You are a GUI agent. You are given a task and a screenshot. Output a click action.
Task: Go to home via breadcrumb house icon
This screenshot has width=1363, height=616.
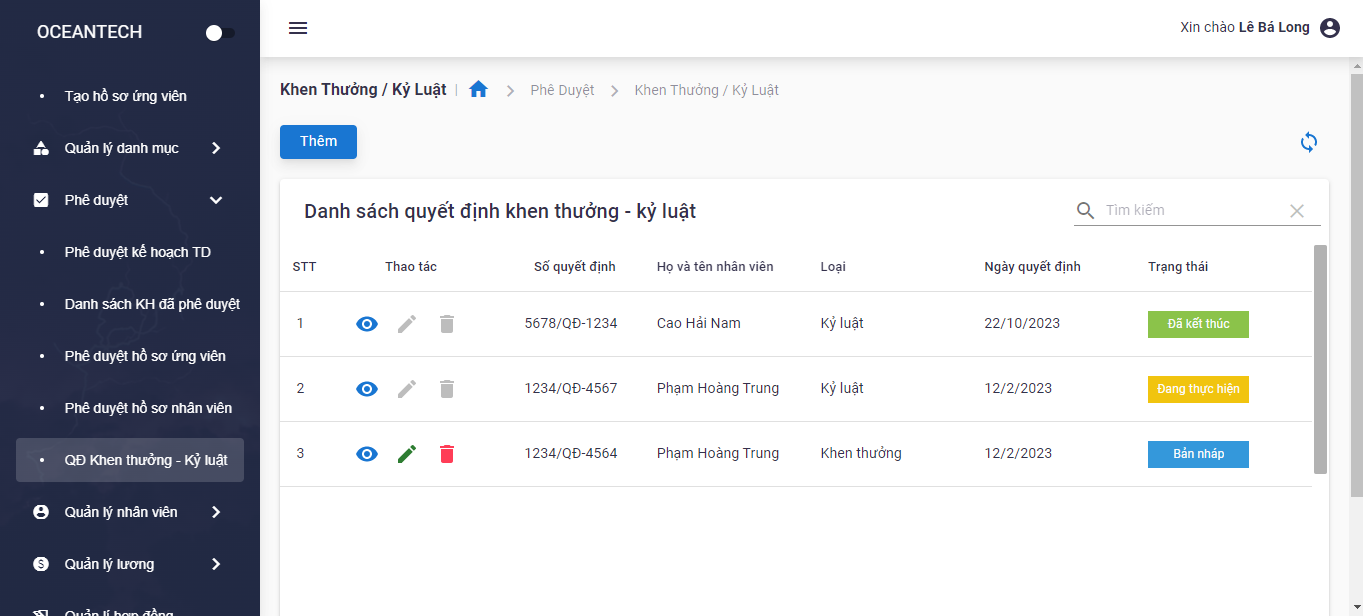478,89
